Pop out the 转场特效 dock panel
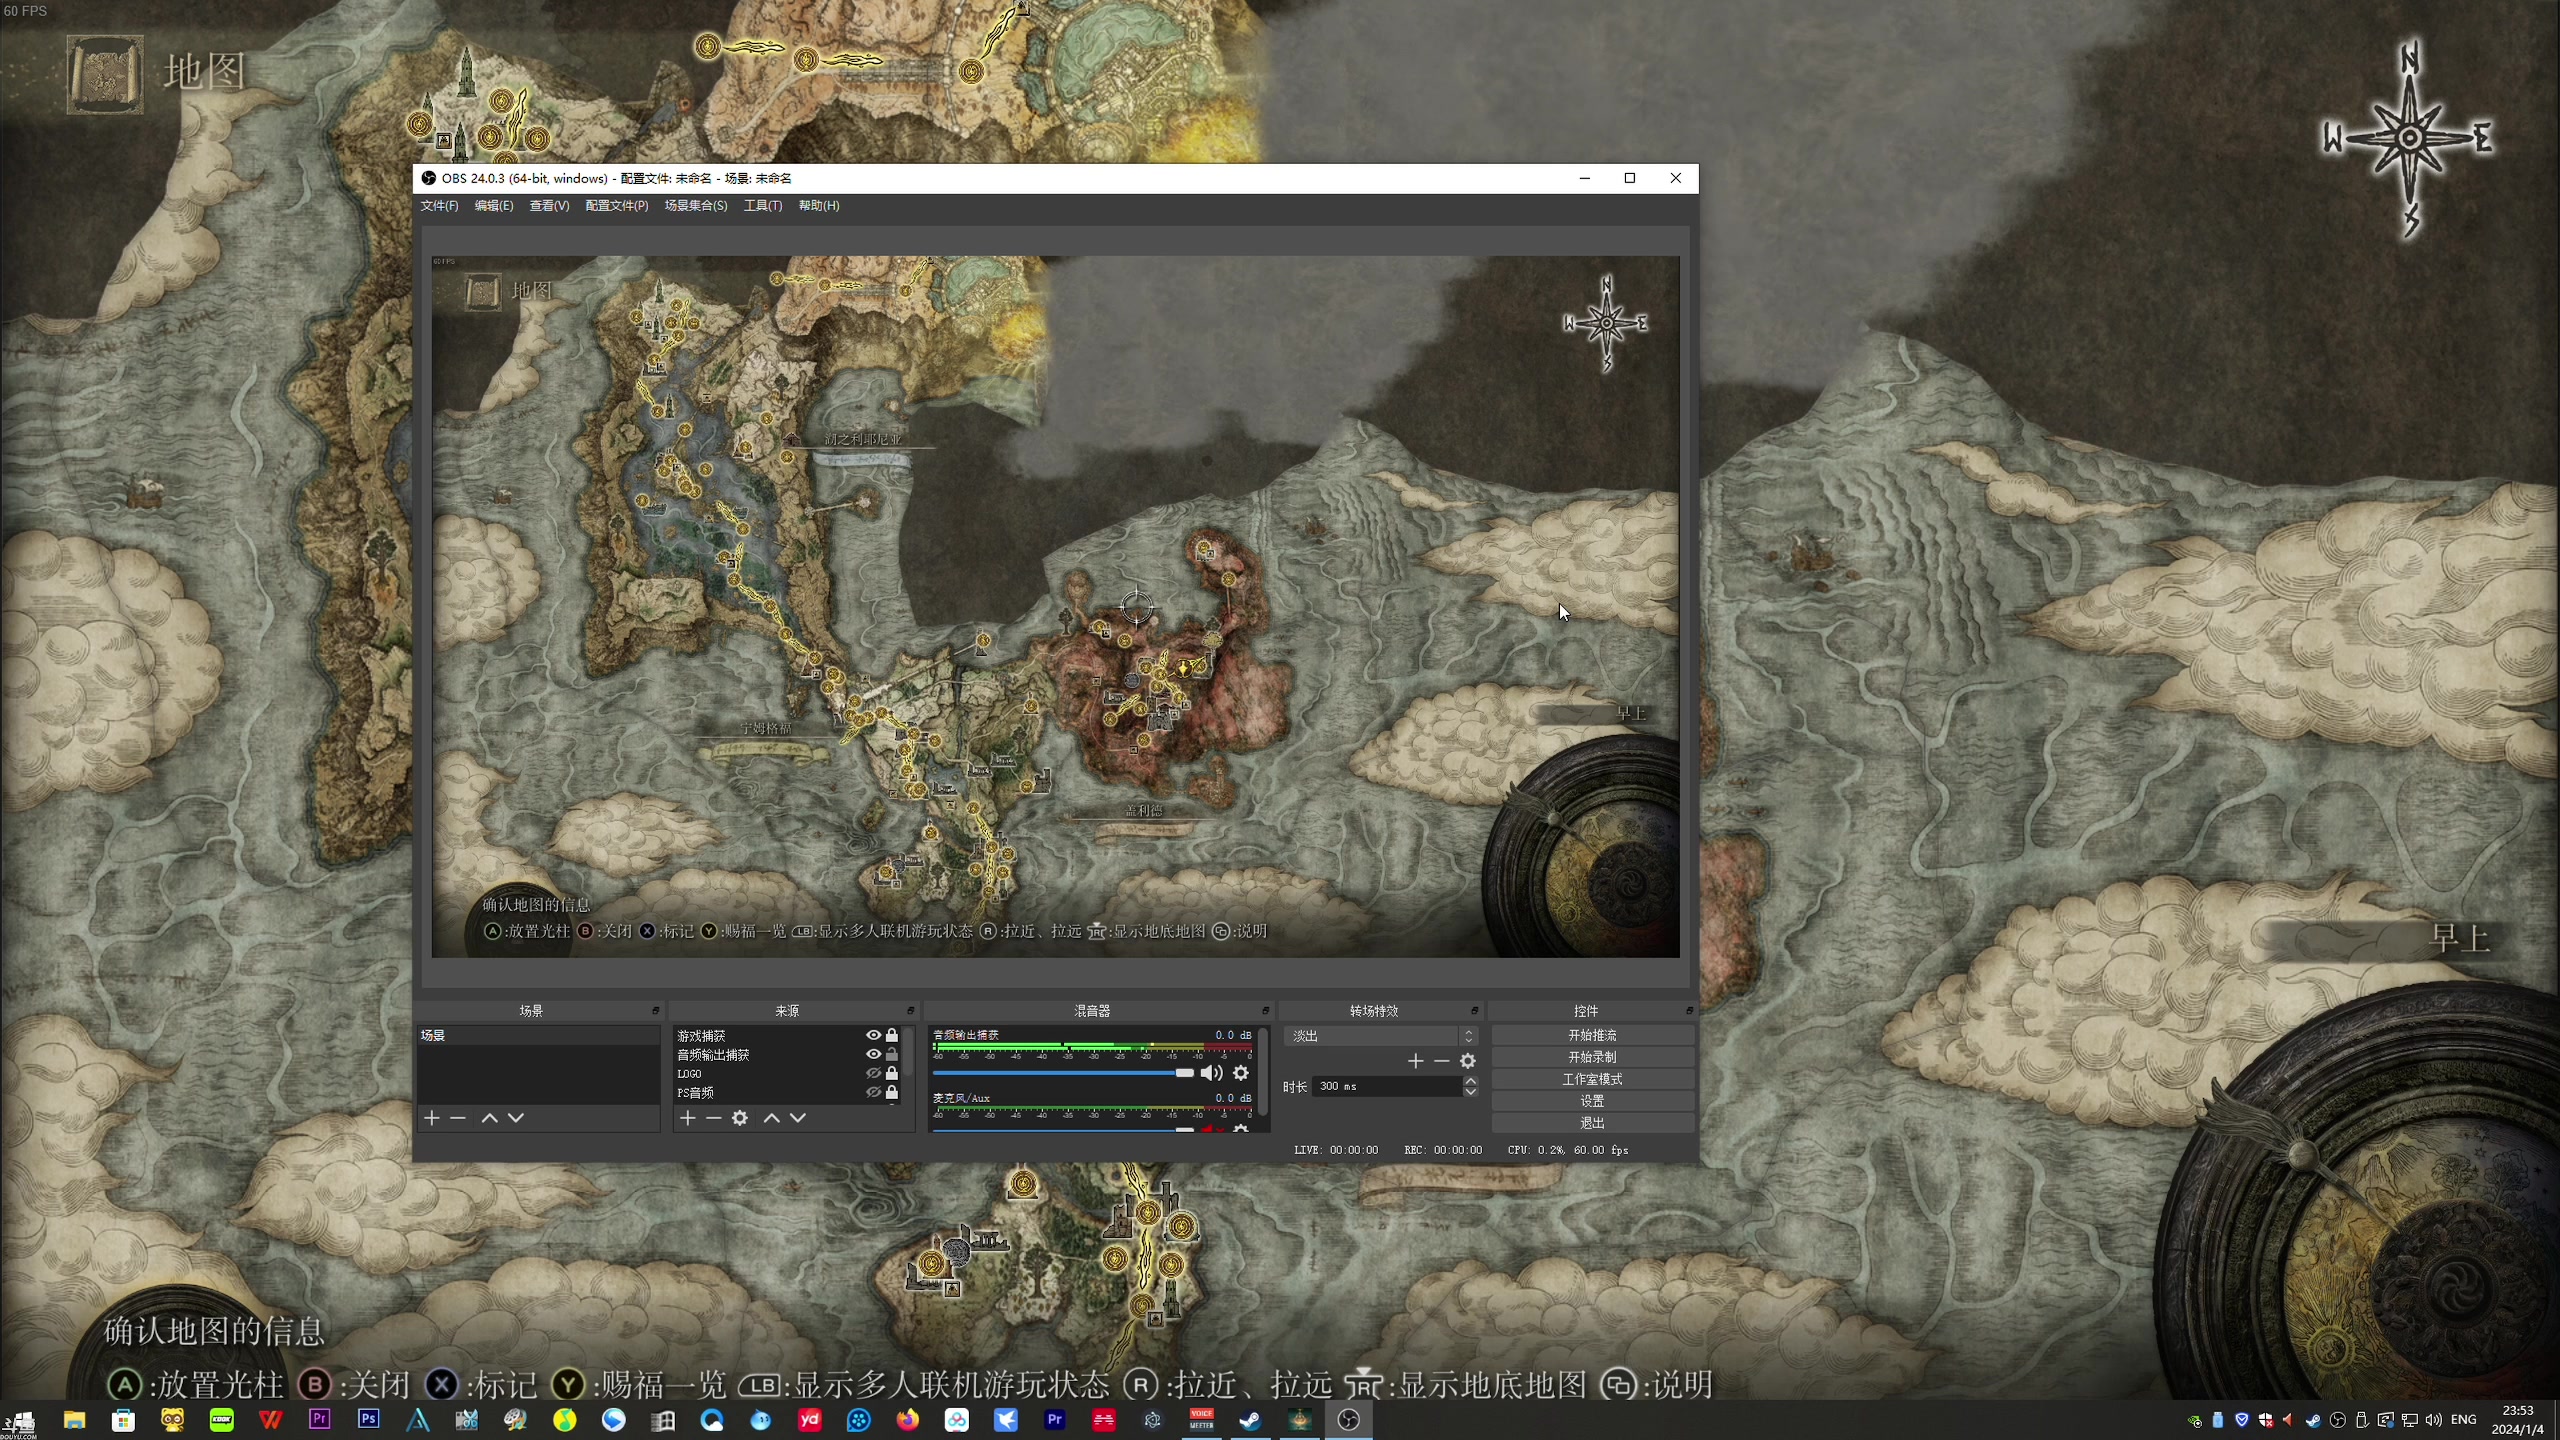Viewport: 2560px width, 1440px height. (1474, 1011)
